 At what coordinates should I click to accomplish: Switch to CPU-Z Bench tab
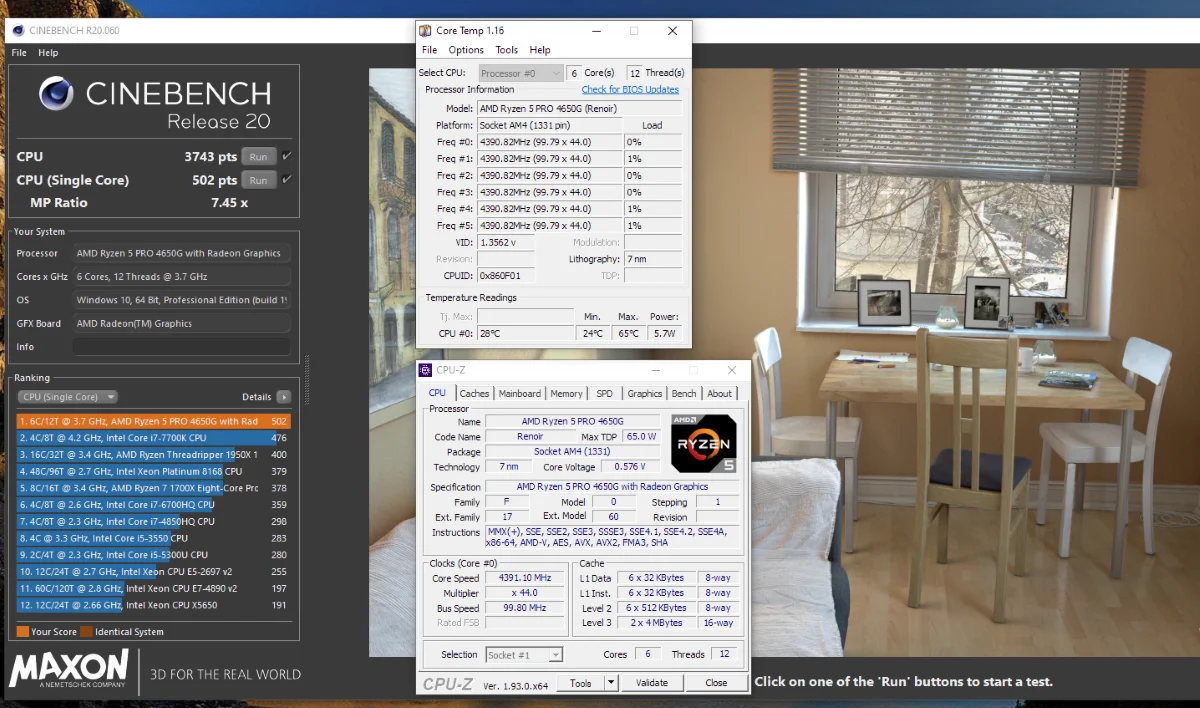[684, 393]
